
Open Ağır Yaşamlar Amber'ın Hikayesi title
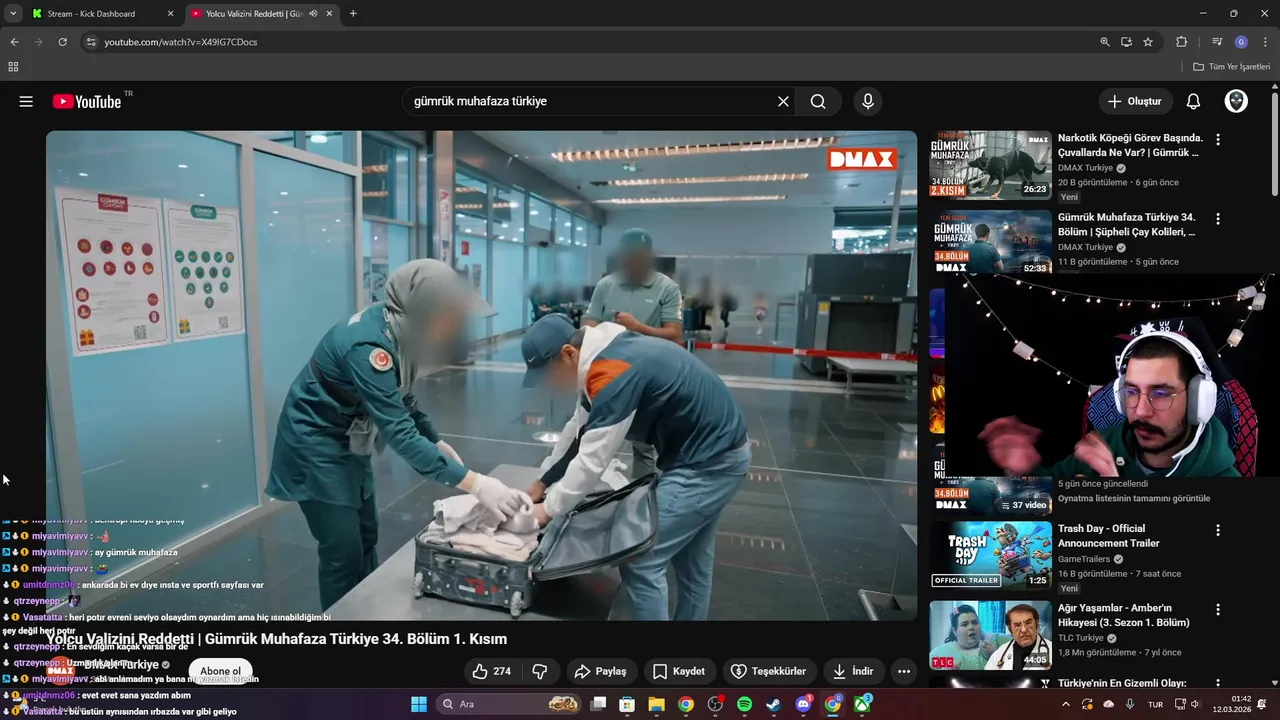tap(1124, 615)
